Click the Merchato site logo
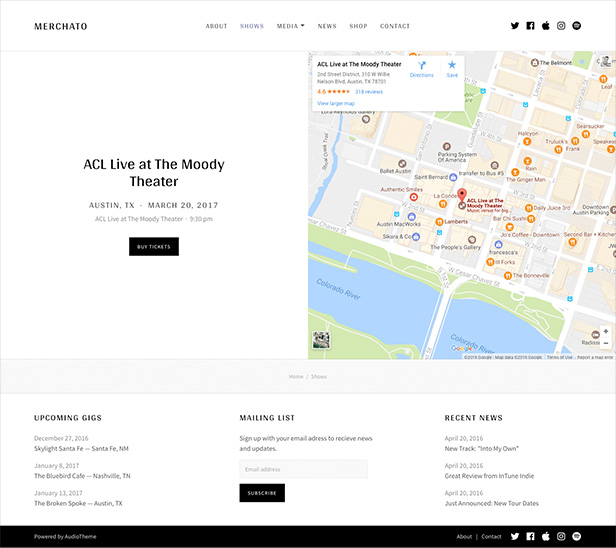The width and height of the screenshot is (616, 548). pyautogui.click(x=60, y=26)
